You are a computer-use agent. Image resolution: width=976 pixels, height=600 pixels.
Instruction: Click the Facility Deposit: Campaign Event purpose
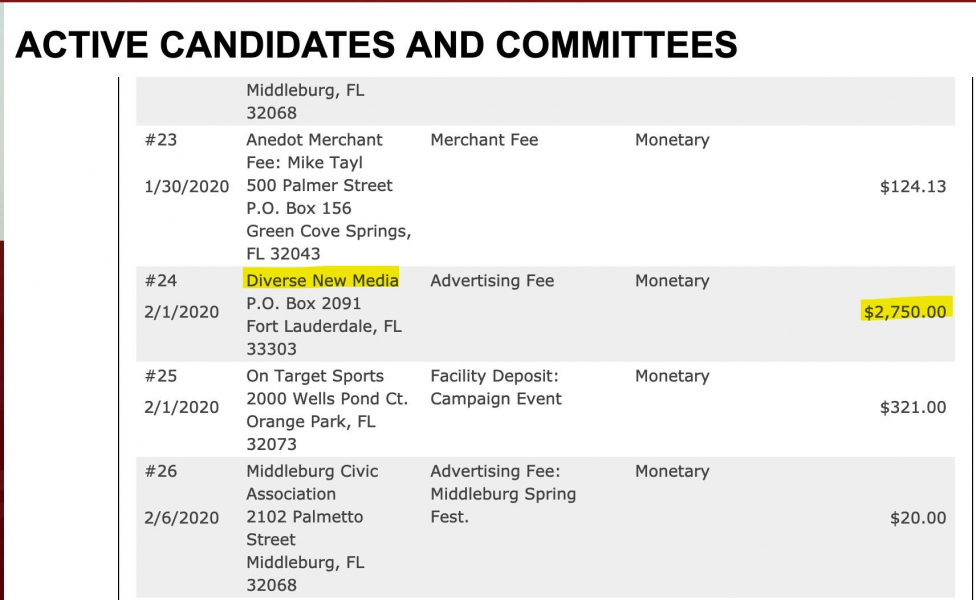click(x=495, y=387)
